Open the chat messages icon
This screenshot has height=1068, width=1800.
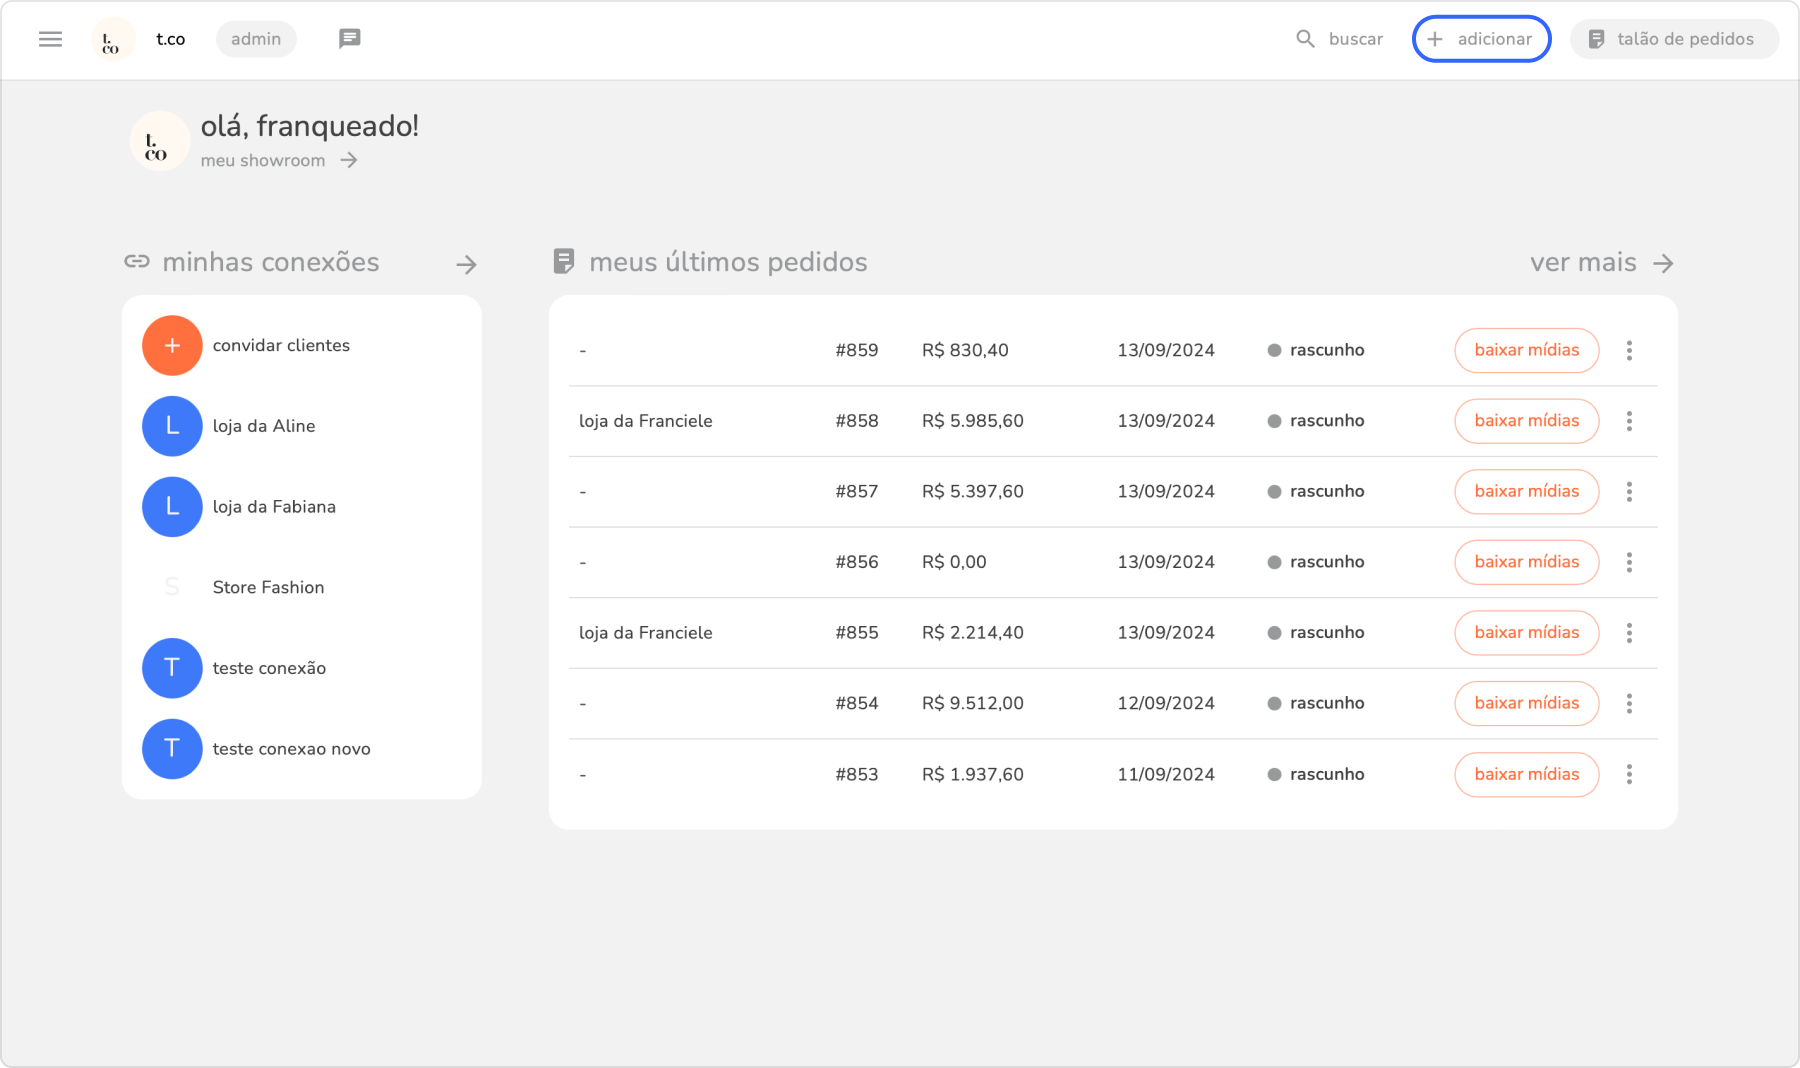pos(349,39)
